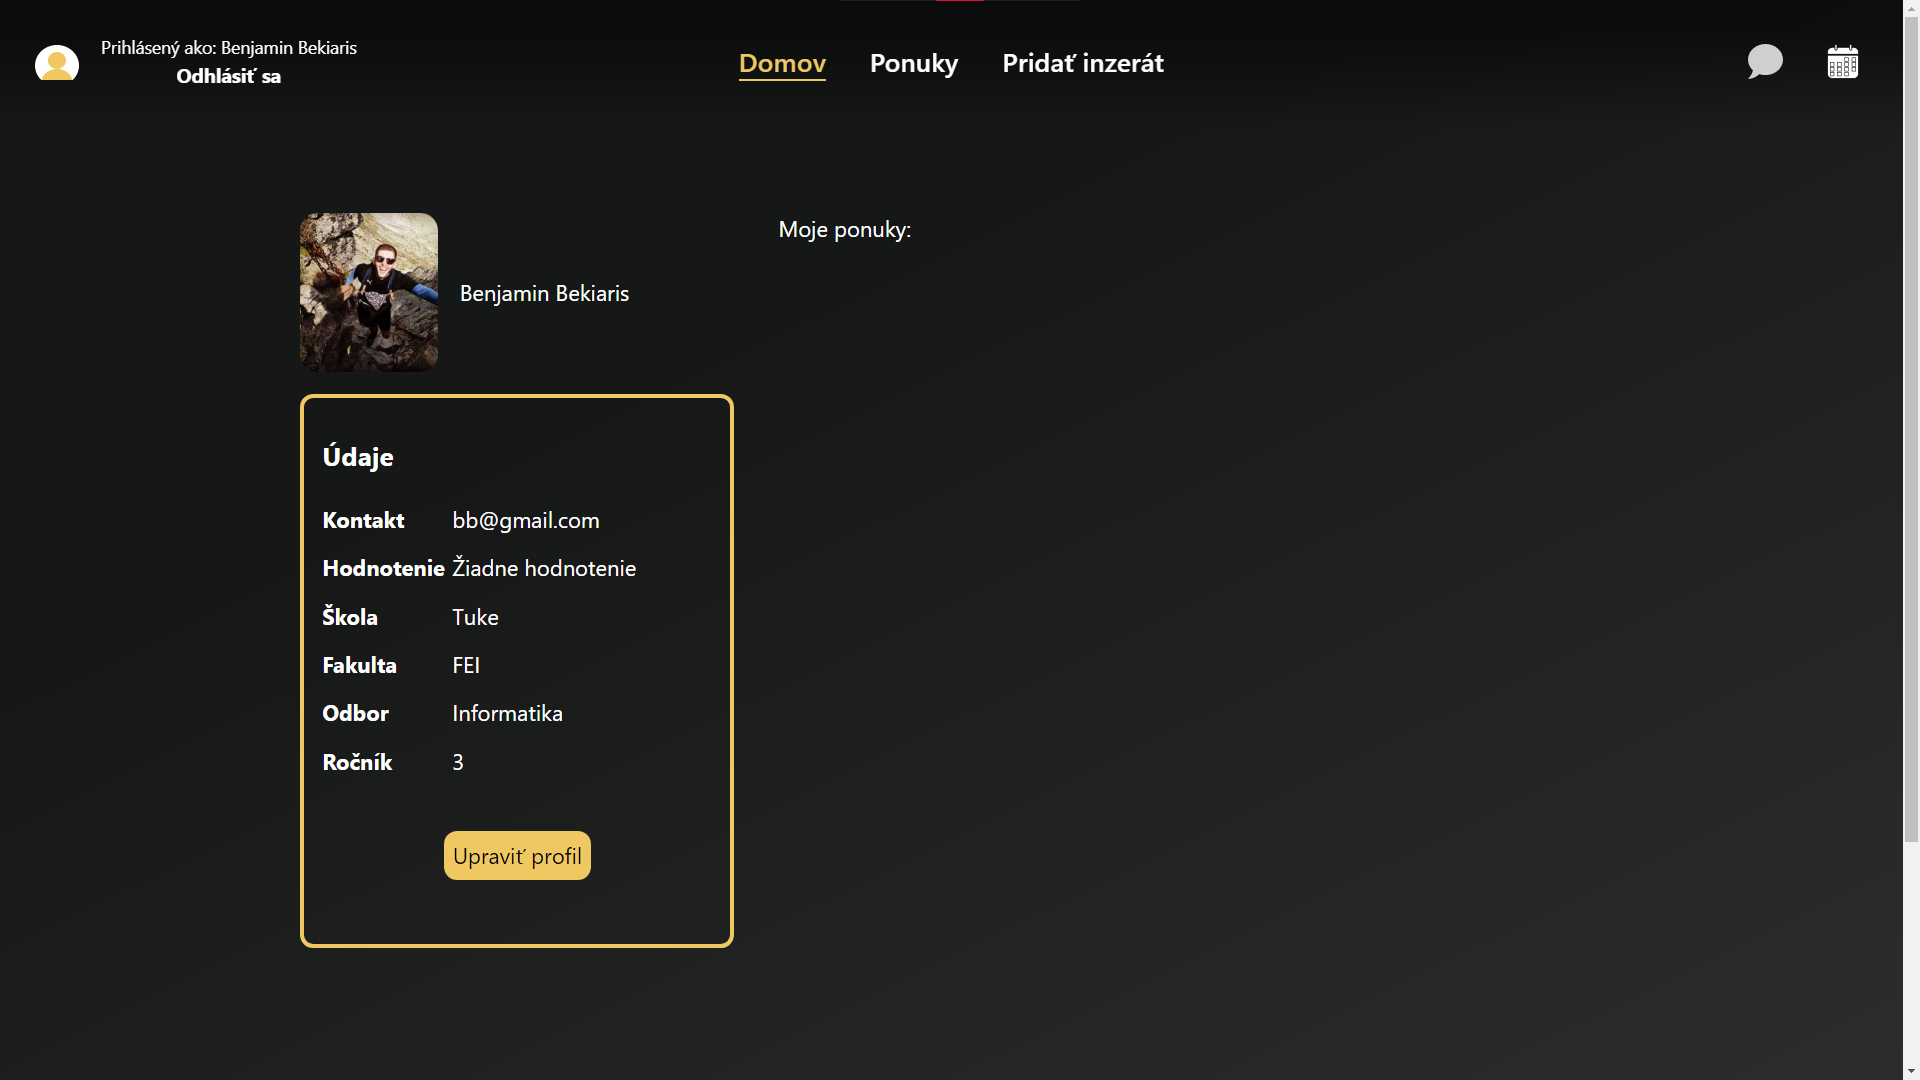The image size is (1920, 1080).
Task: Click the Benjamin Bekiaris name beside photo
Action: click(x=544, y=293)
